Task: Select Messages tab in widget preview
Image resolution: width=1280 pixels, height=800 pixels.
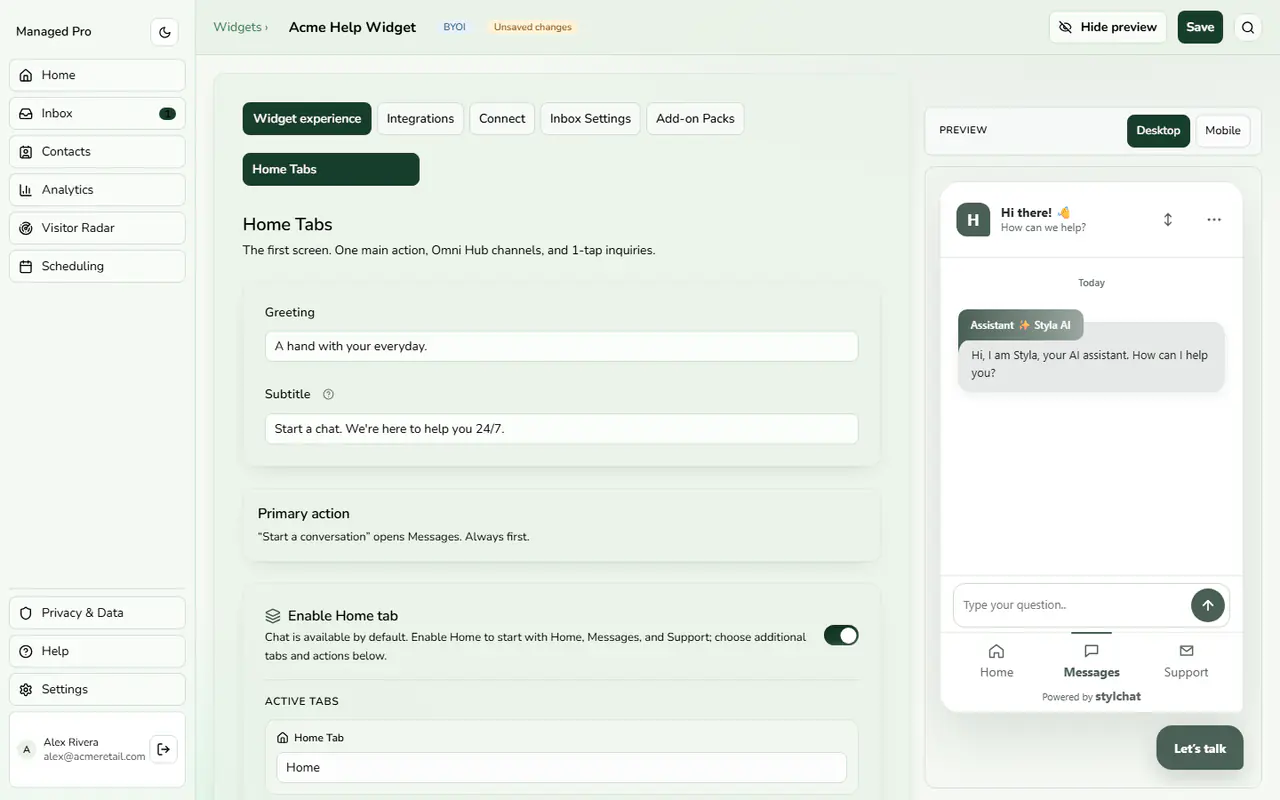Action: tap(1091, 661)
